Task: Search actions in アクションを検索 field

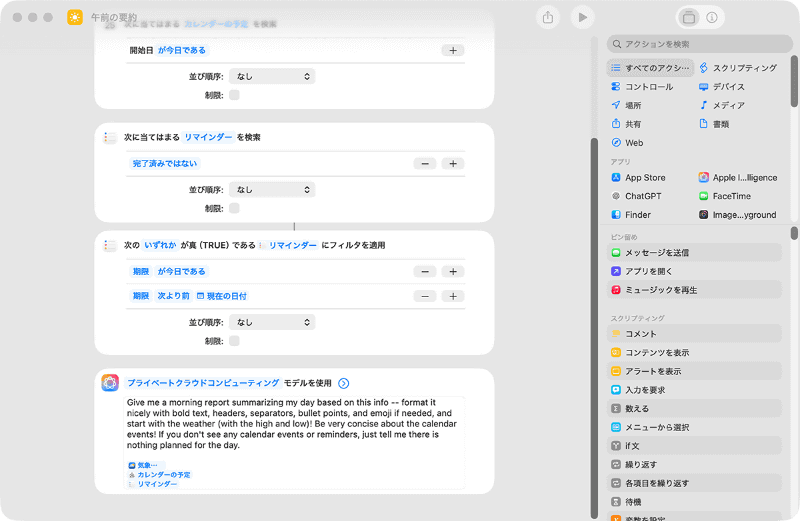Action: point(699,44)
